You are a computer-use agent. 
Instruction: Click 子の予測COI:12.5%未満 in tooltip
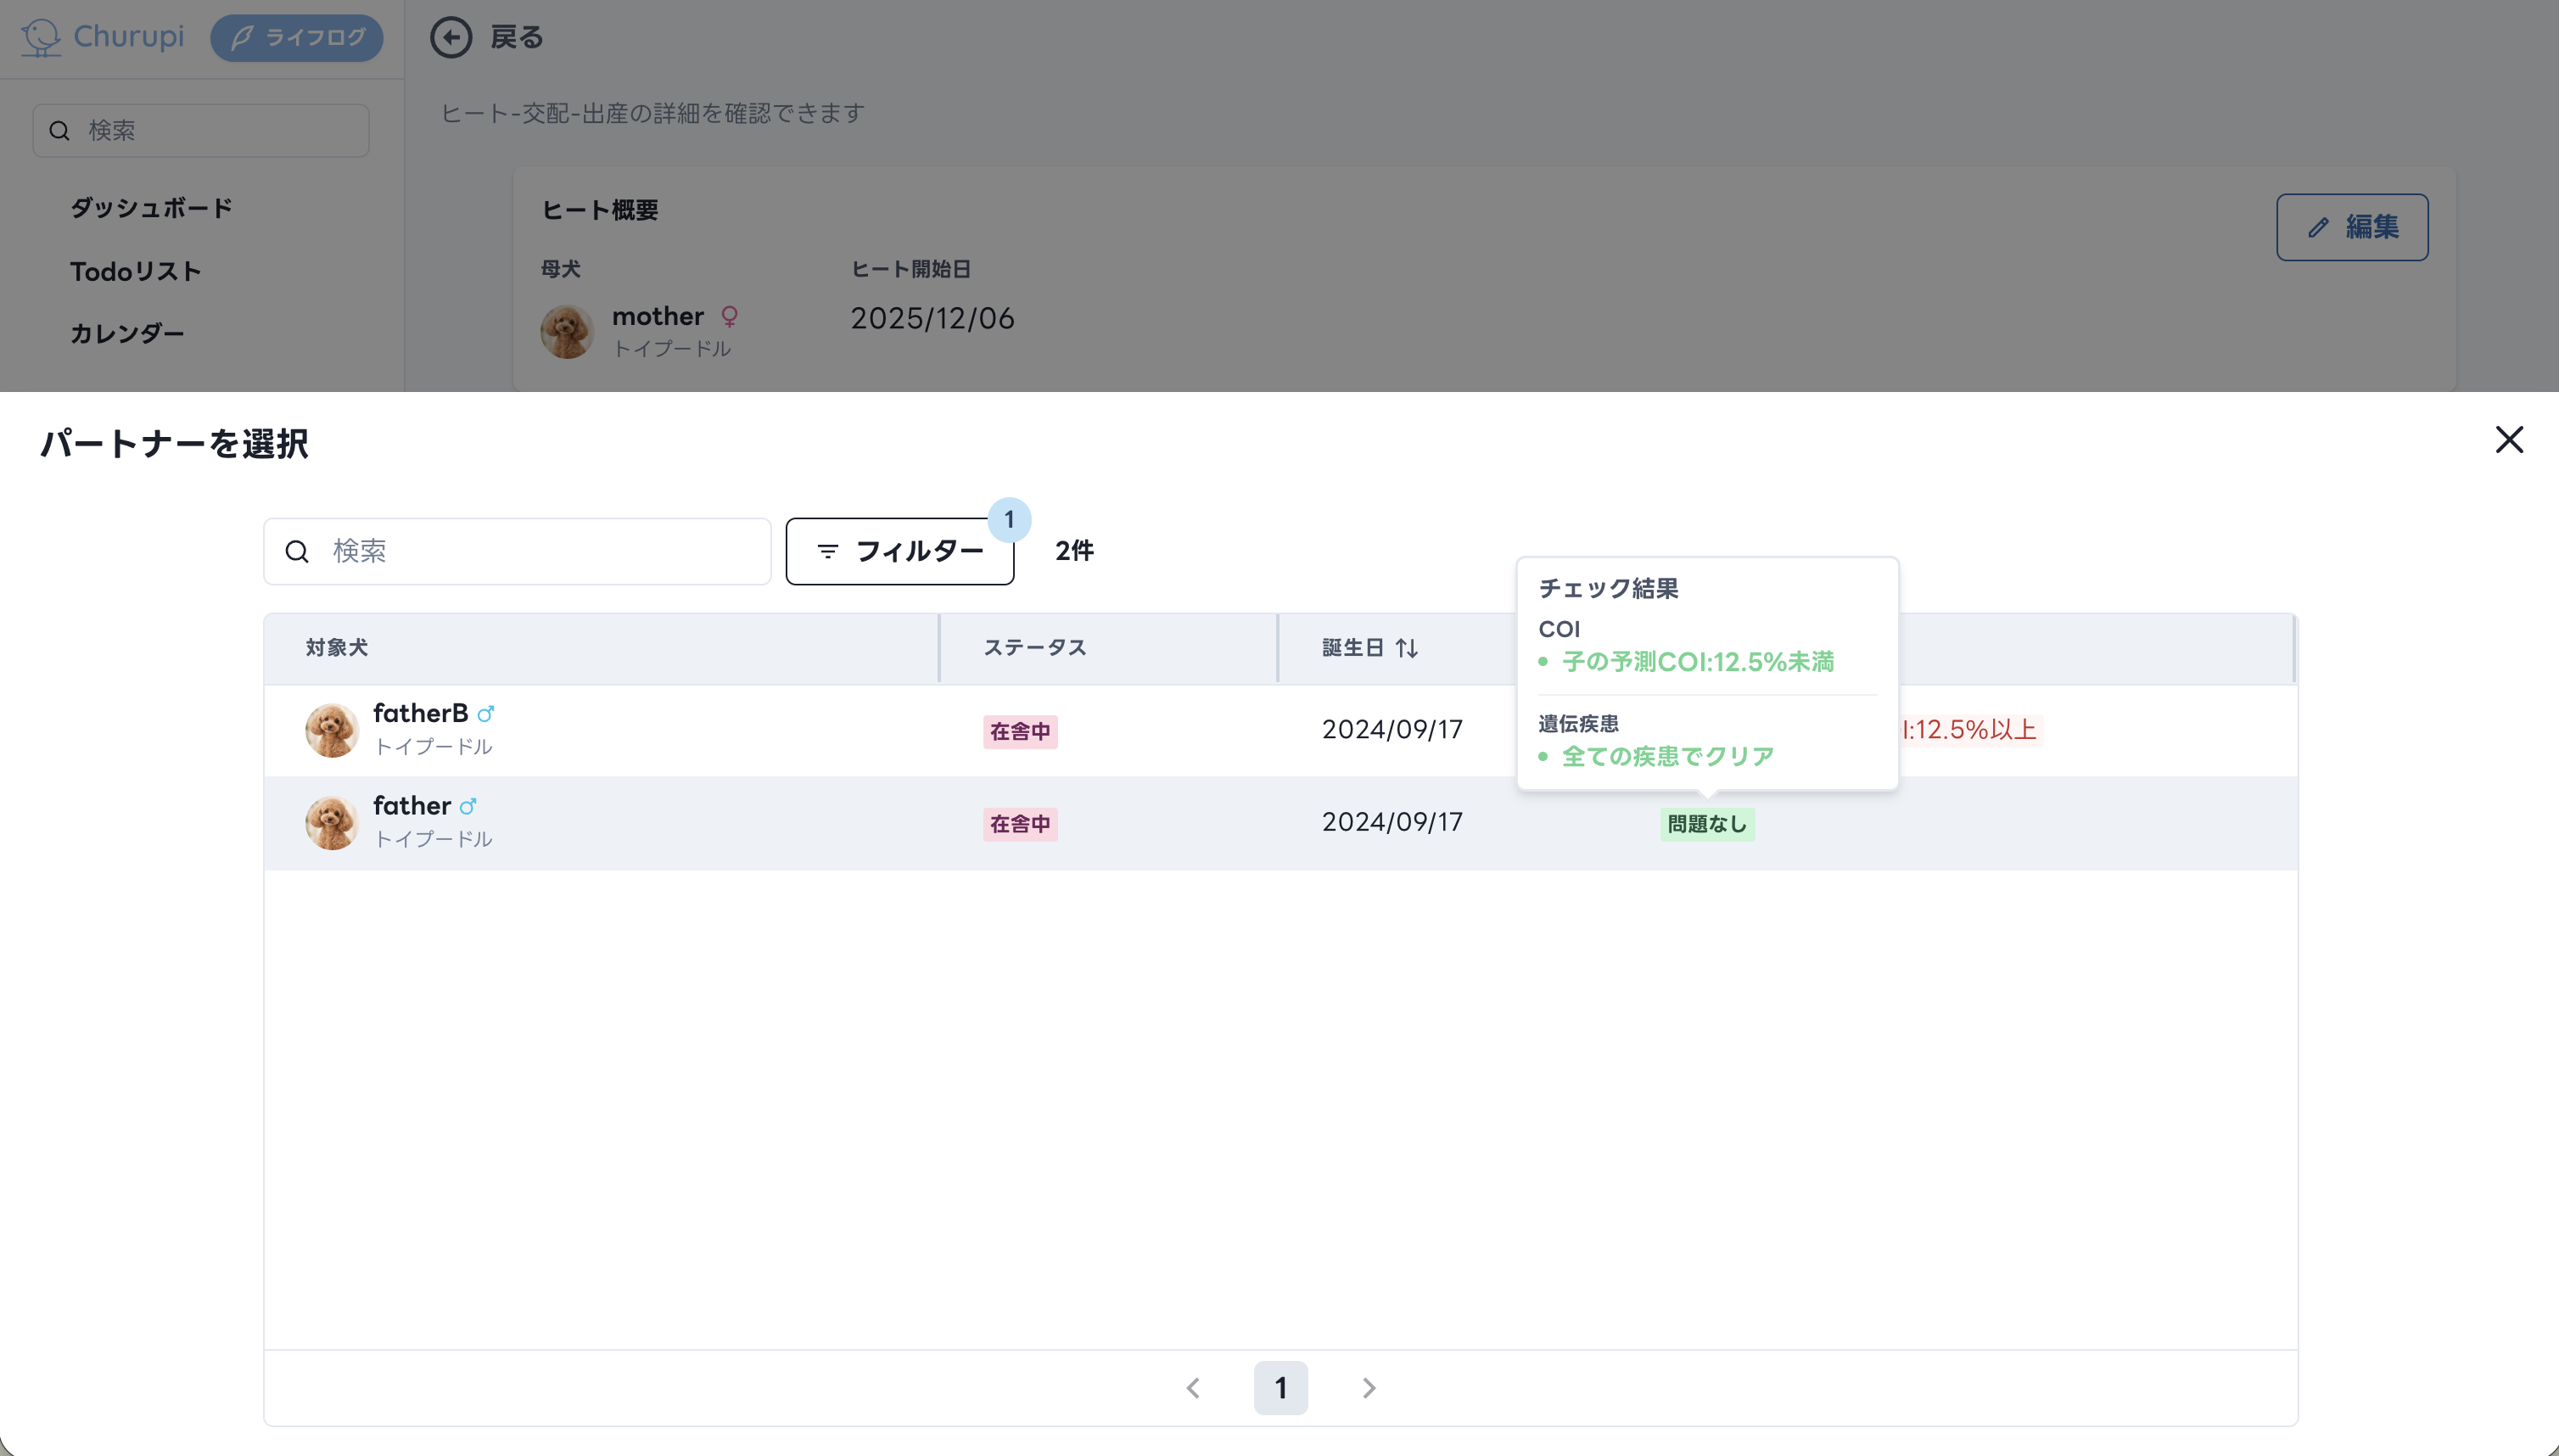pos(1698,662)
